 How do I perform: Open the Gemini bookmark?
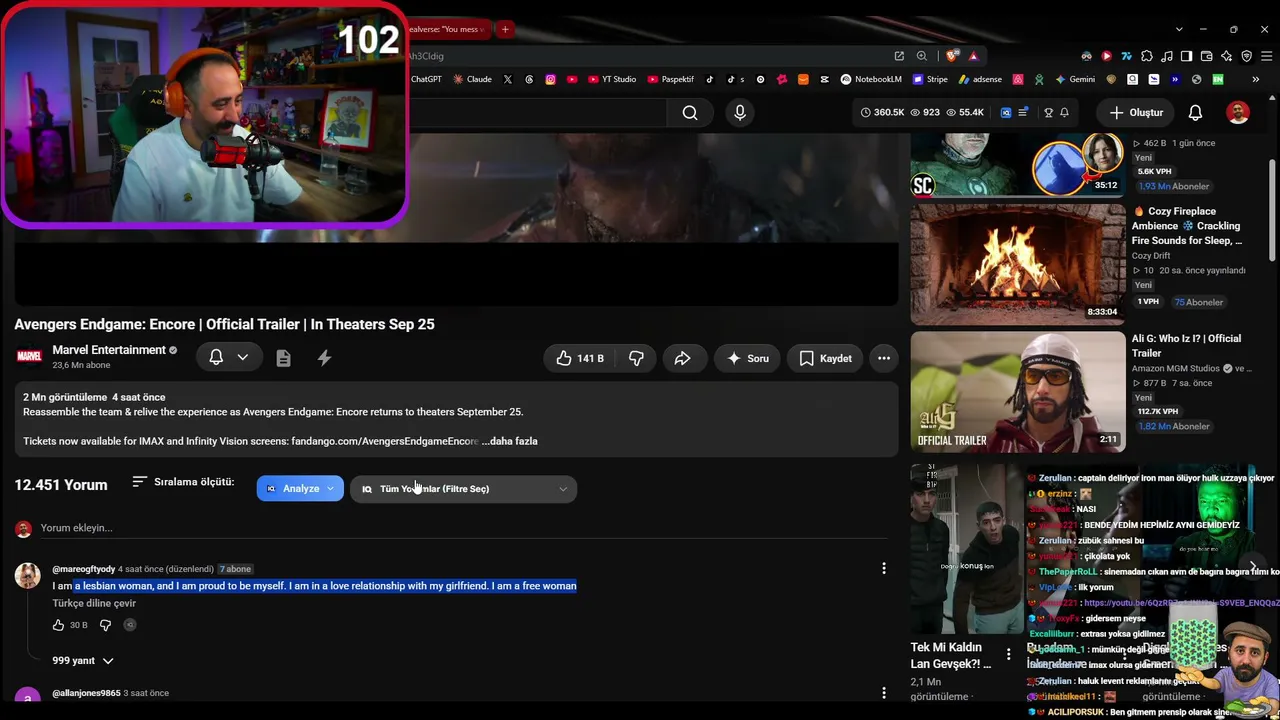(1075, 79)
